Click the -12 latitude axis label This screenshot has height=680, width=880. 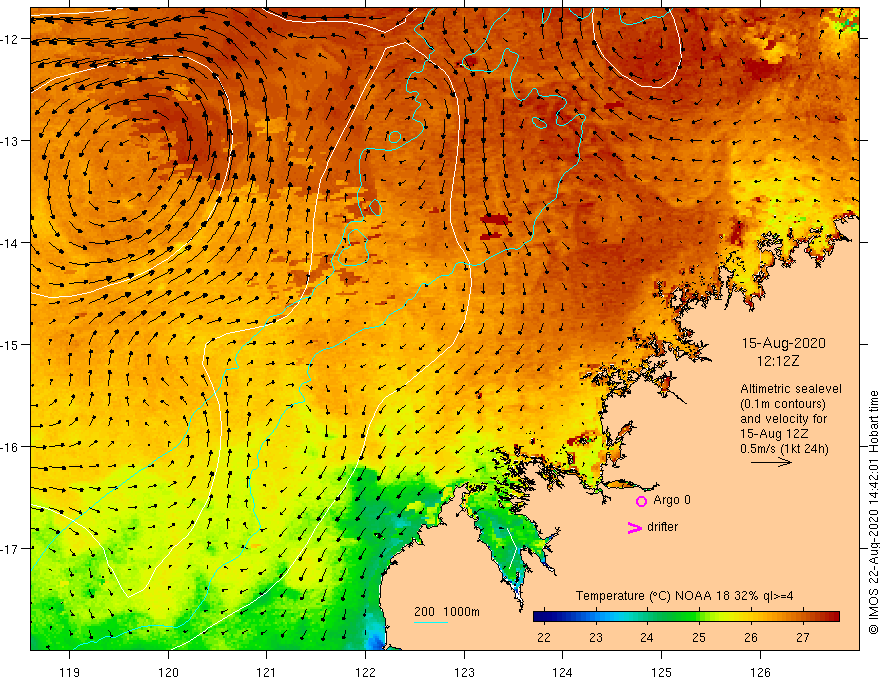(10, 39)
